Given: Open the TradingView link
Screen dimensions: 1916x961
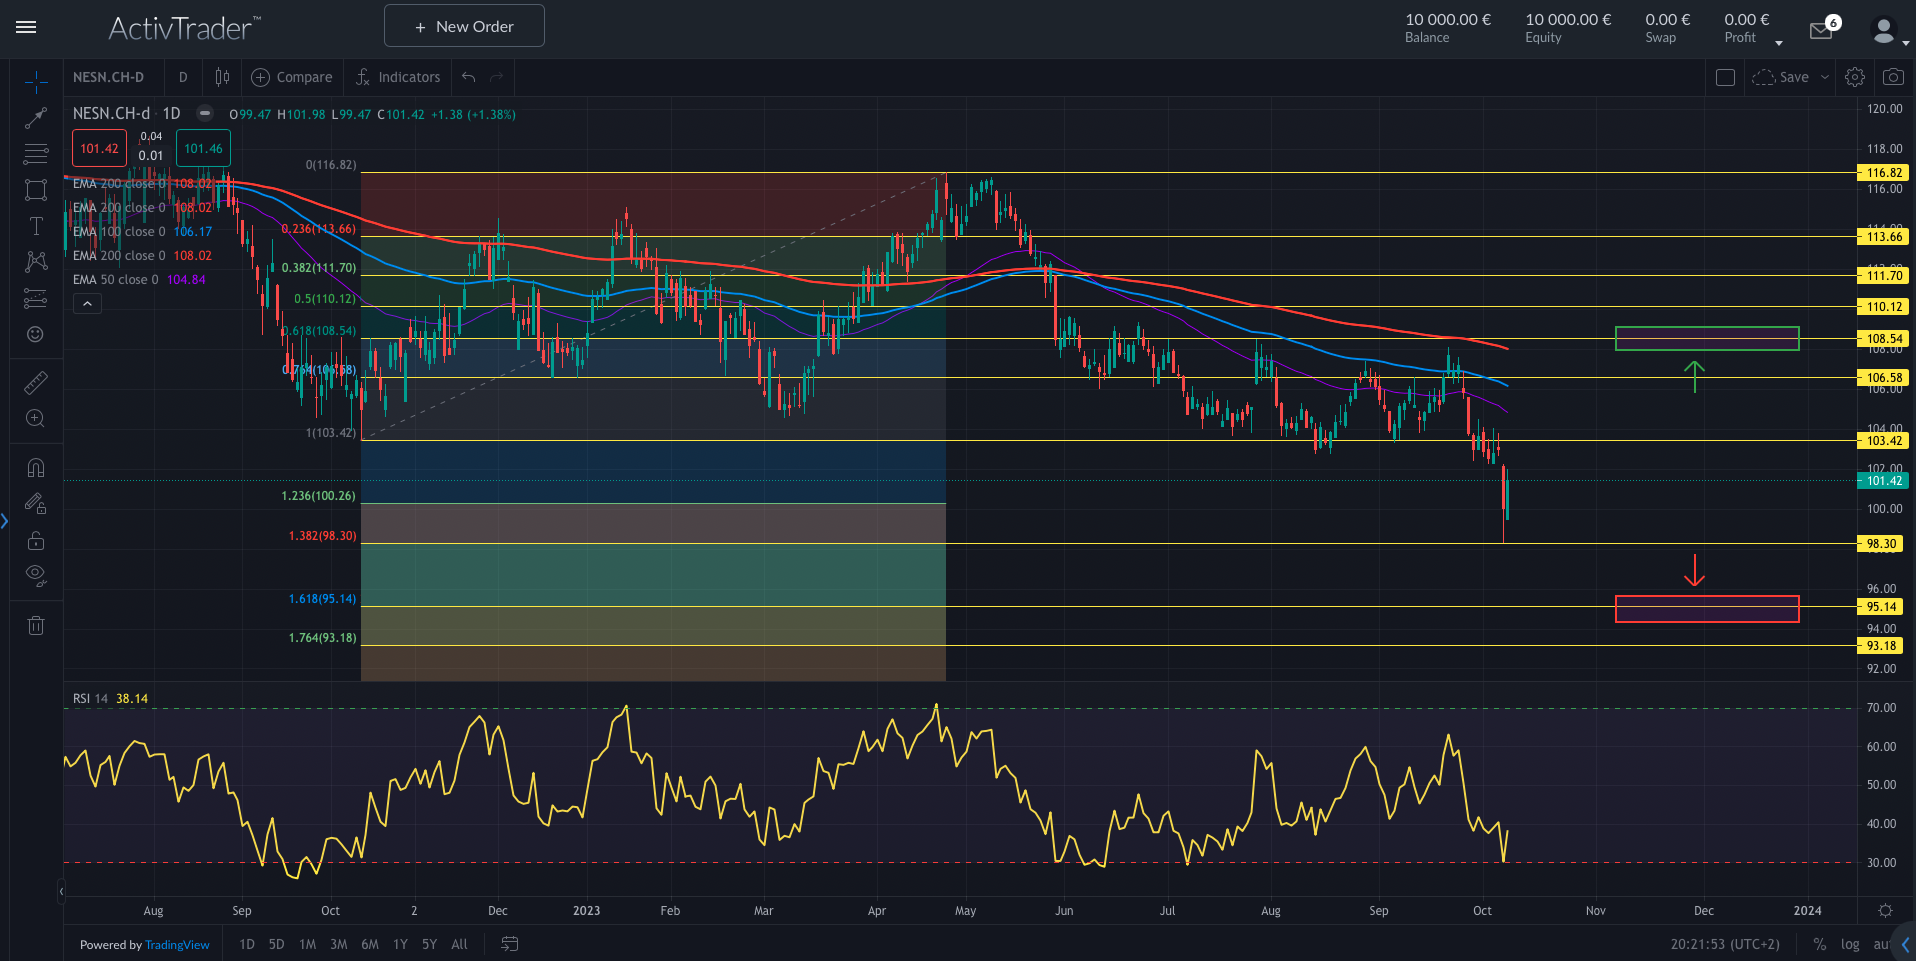Looking at the screenshot, I should coord(177,944).
